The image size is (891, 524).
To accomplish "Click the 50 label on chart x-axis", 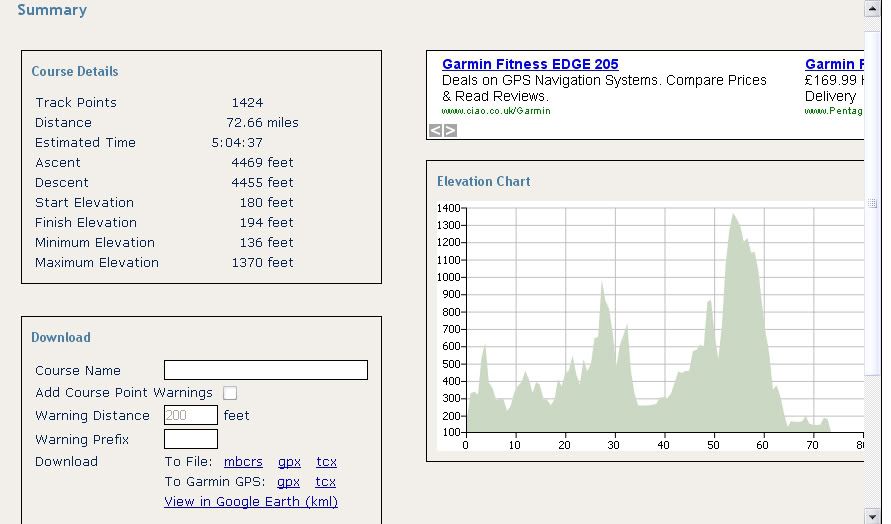I will (713, 445).
